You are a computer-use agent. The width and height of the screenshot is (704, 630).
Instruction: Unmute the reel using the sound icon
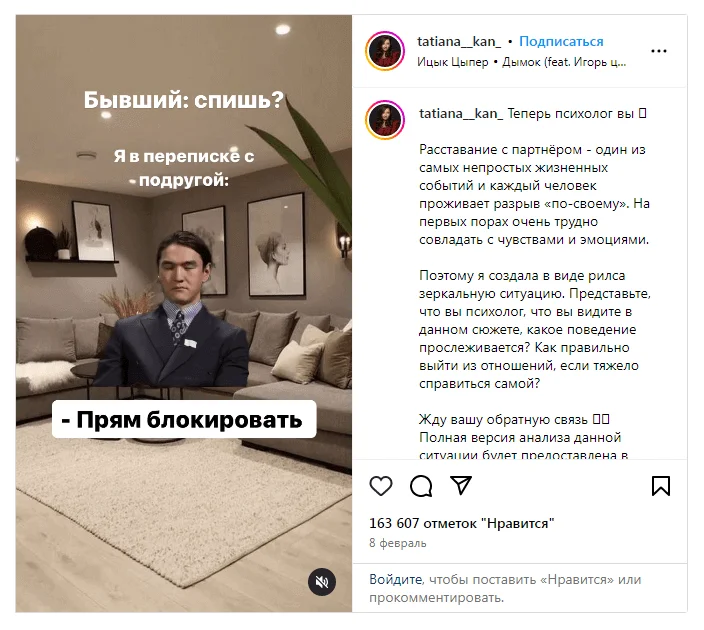[x=321, y=582]
